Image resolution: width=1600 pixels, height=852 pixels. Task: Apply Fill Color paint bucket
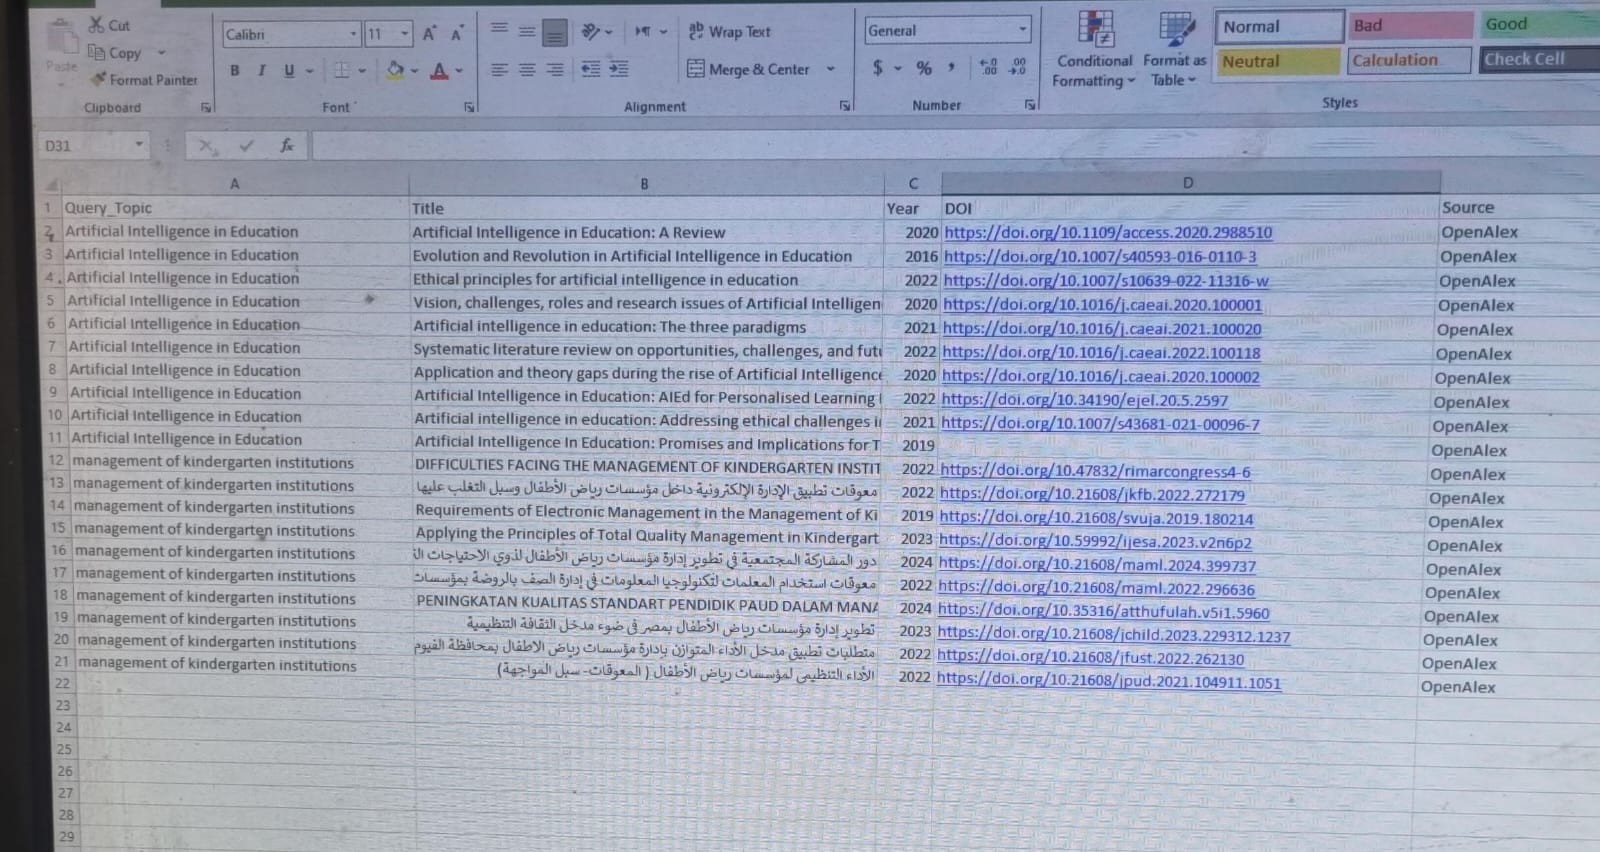click(395, 70)
